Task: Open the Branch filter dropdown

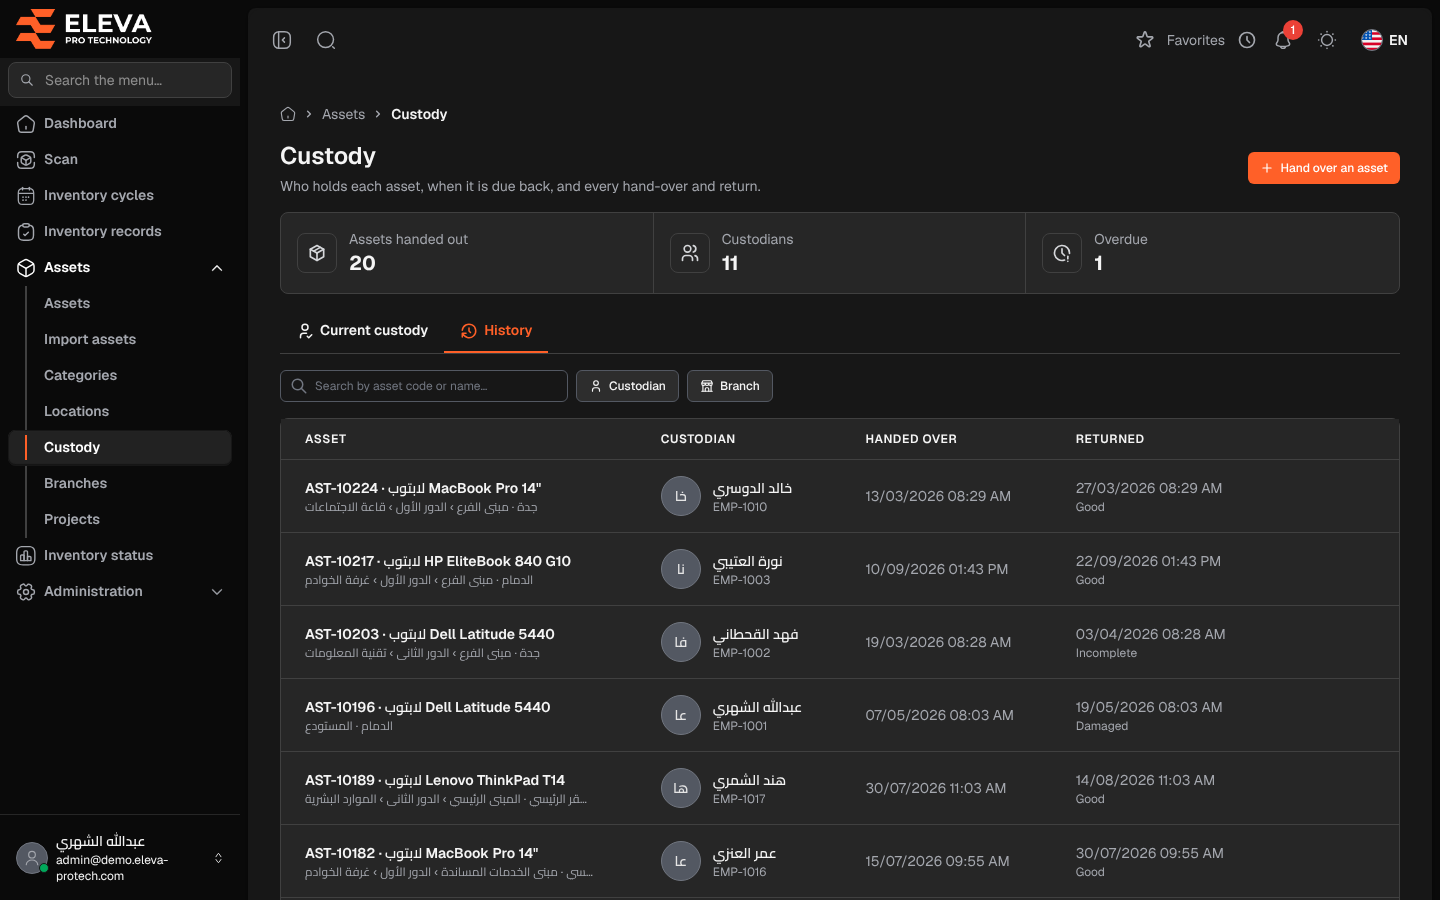Action: [730, 386]
